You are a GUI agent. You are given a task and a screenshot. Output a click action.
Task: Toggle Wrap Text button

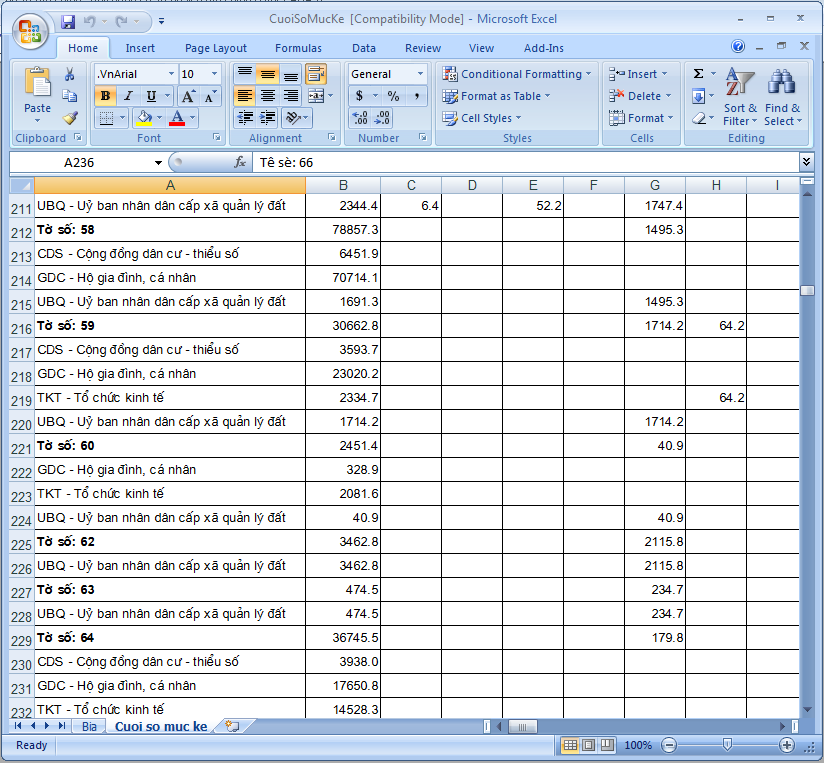click(x=316, y=74)
